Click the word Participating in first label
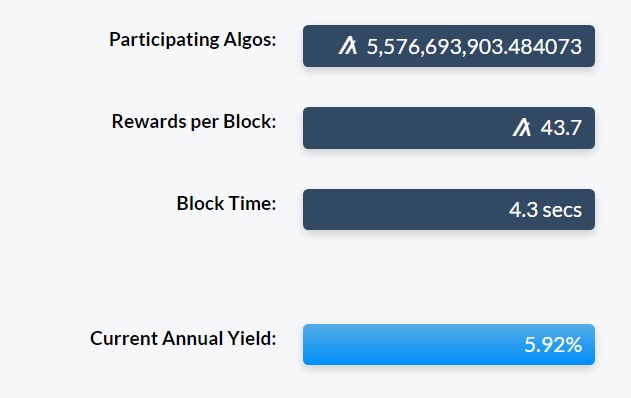This screenshot has height=398, width=631. [x=164, y=40]
